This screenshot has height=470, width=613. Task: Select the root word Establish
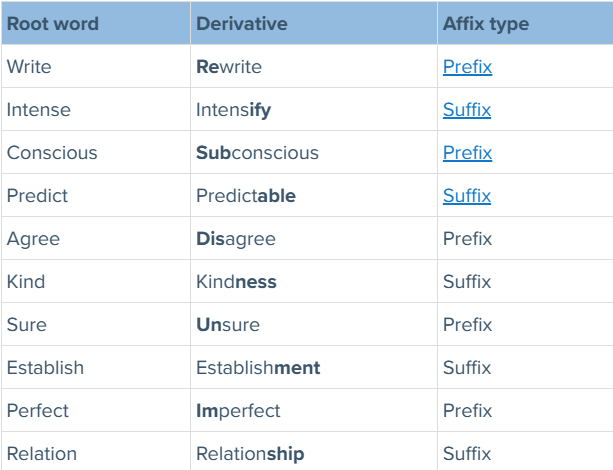(x=45, y=368)
